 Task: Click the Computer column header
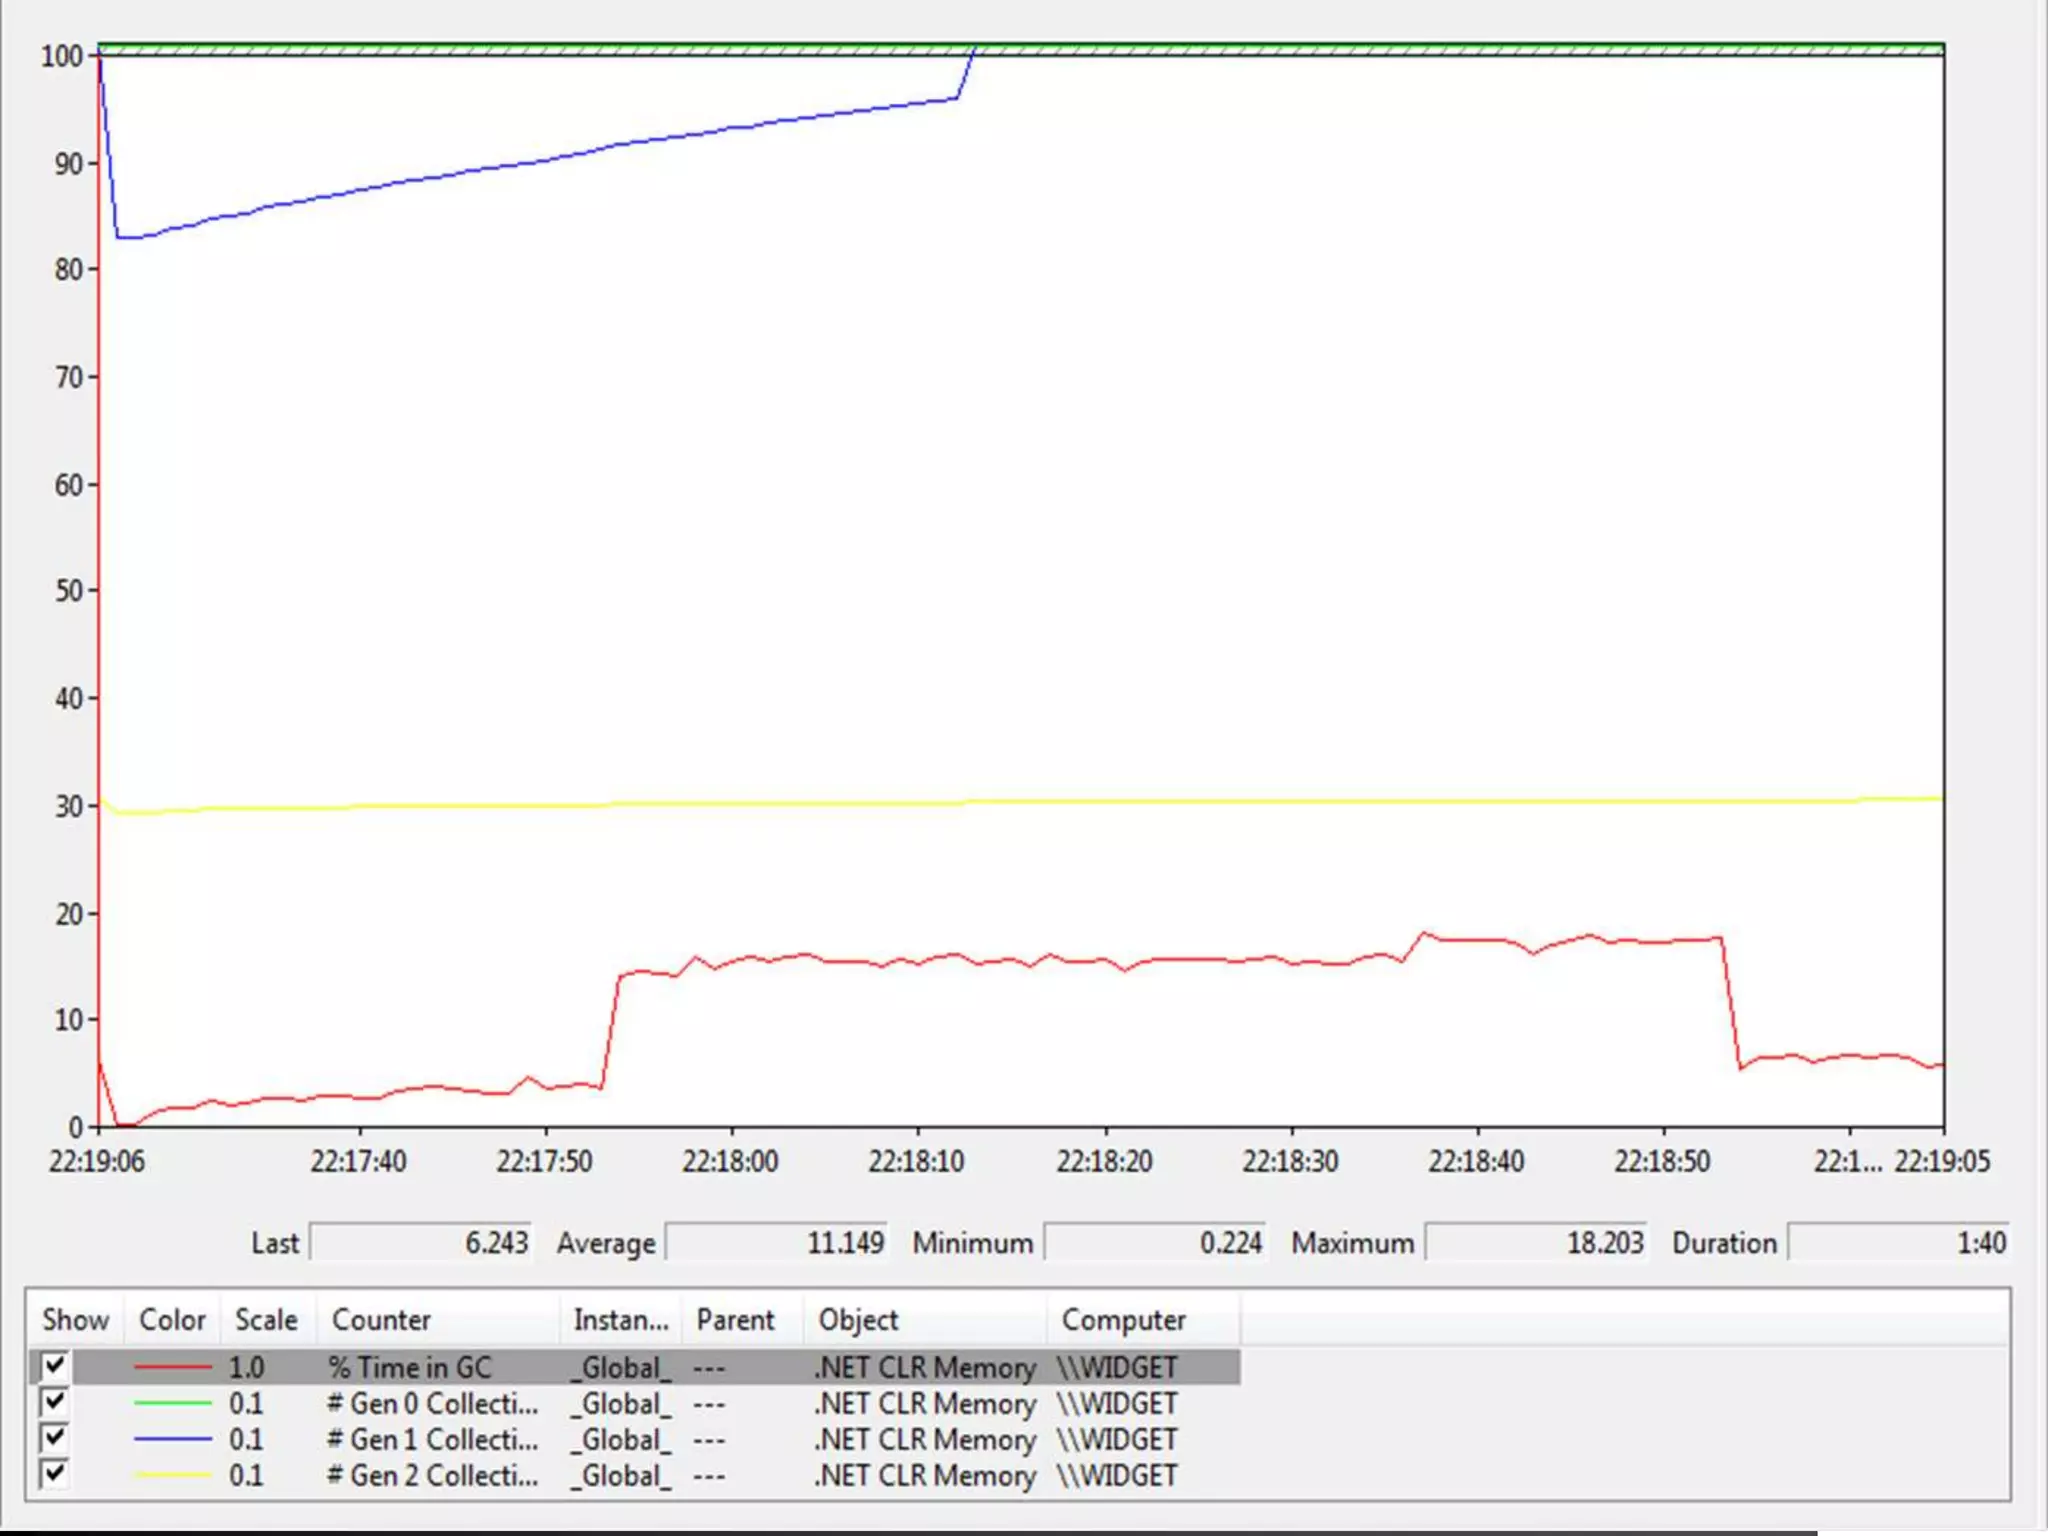[x=1123, y=1320]
